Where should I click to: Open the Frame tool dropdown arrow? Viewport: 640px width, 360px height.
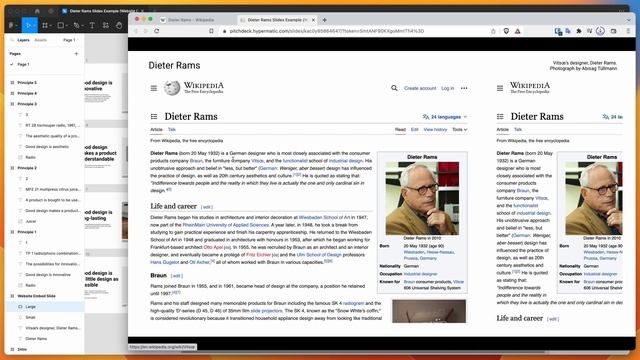coord(51,26)
